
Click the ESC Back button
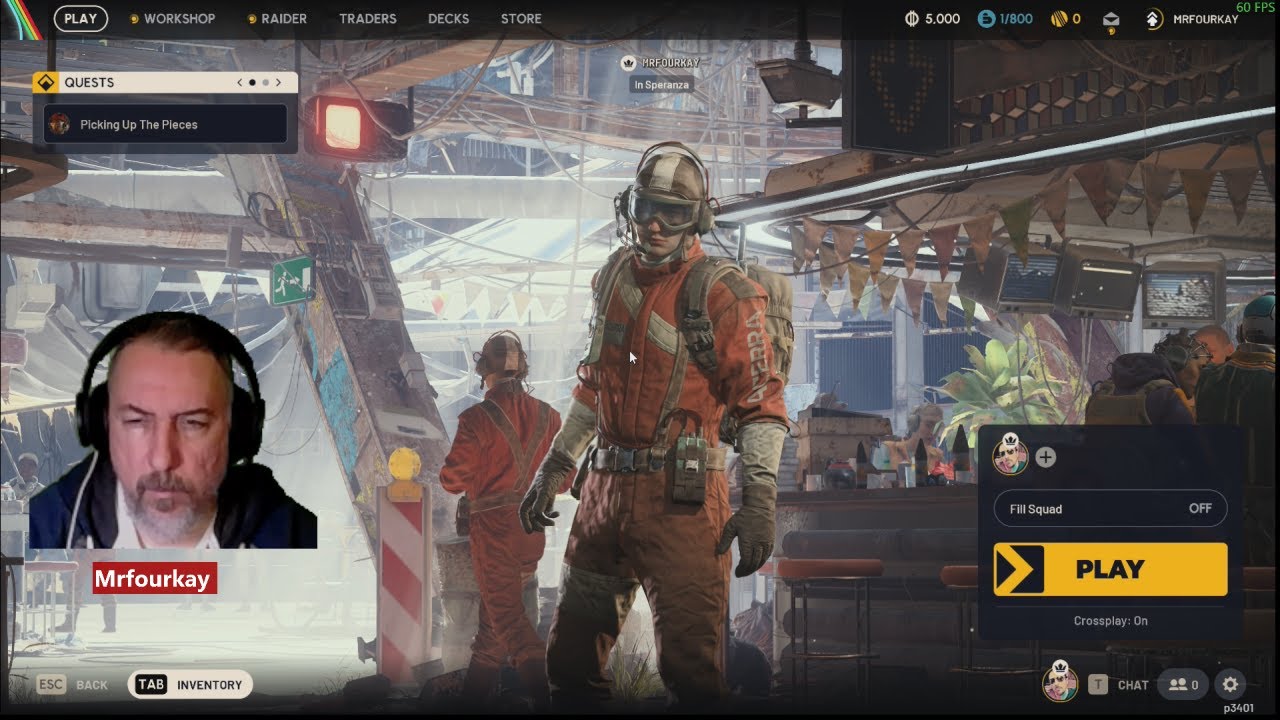pos(72,685)
